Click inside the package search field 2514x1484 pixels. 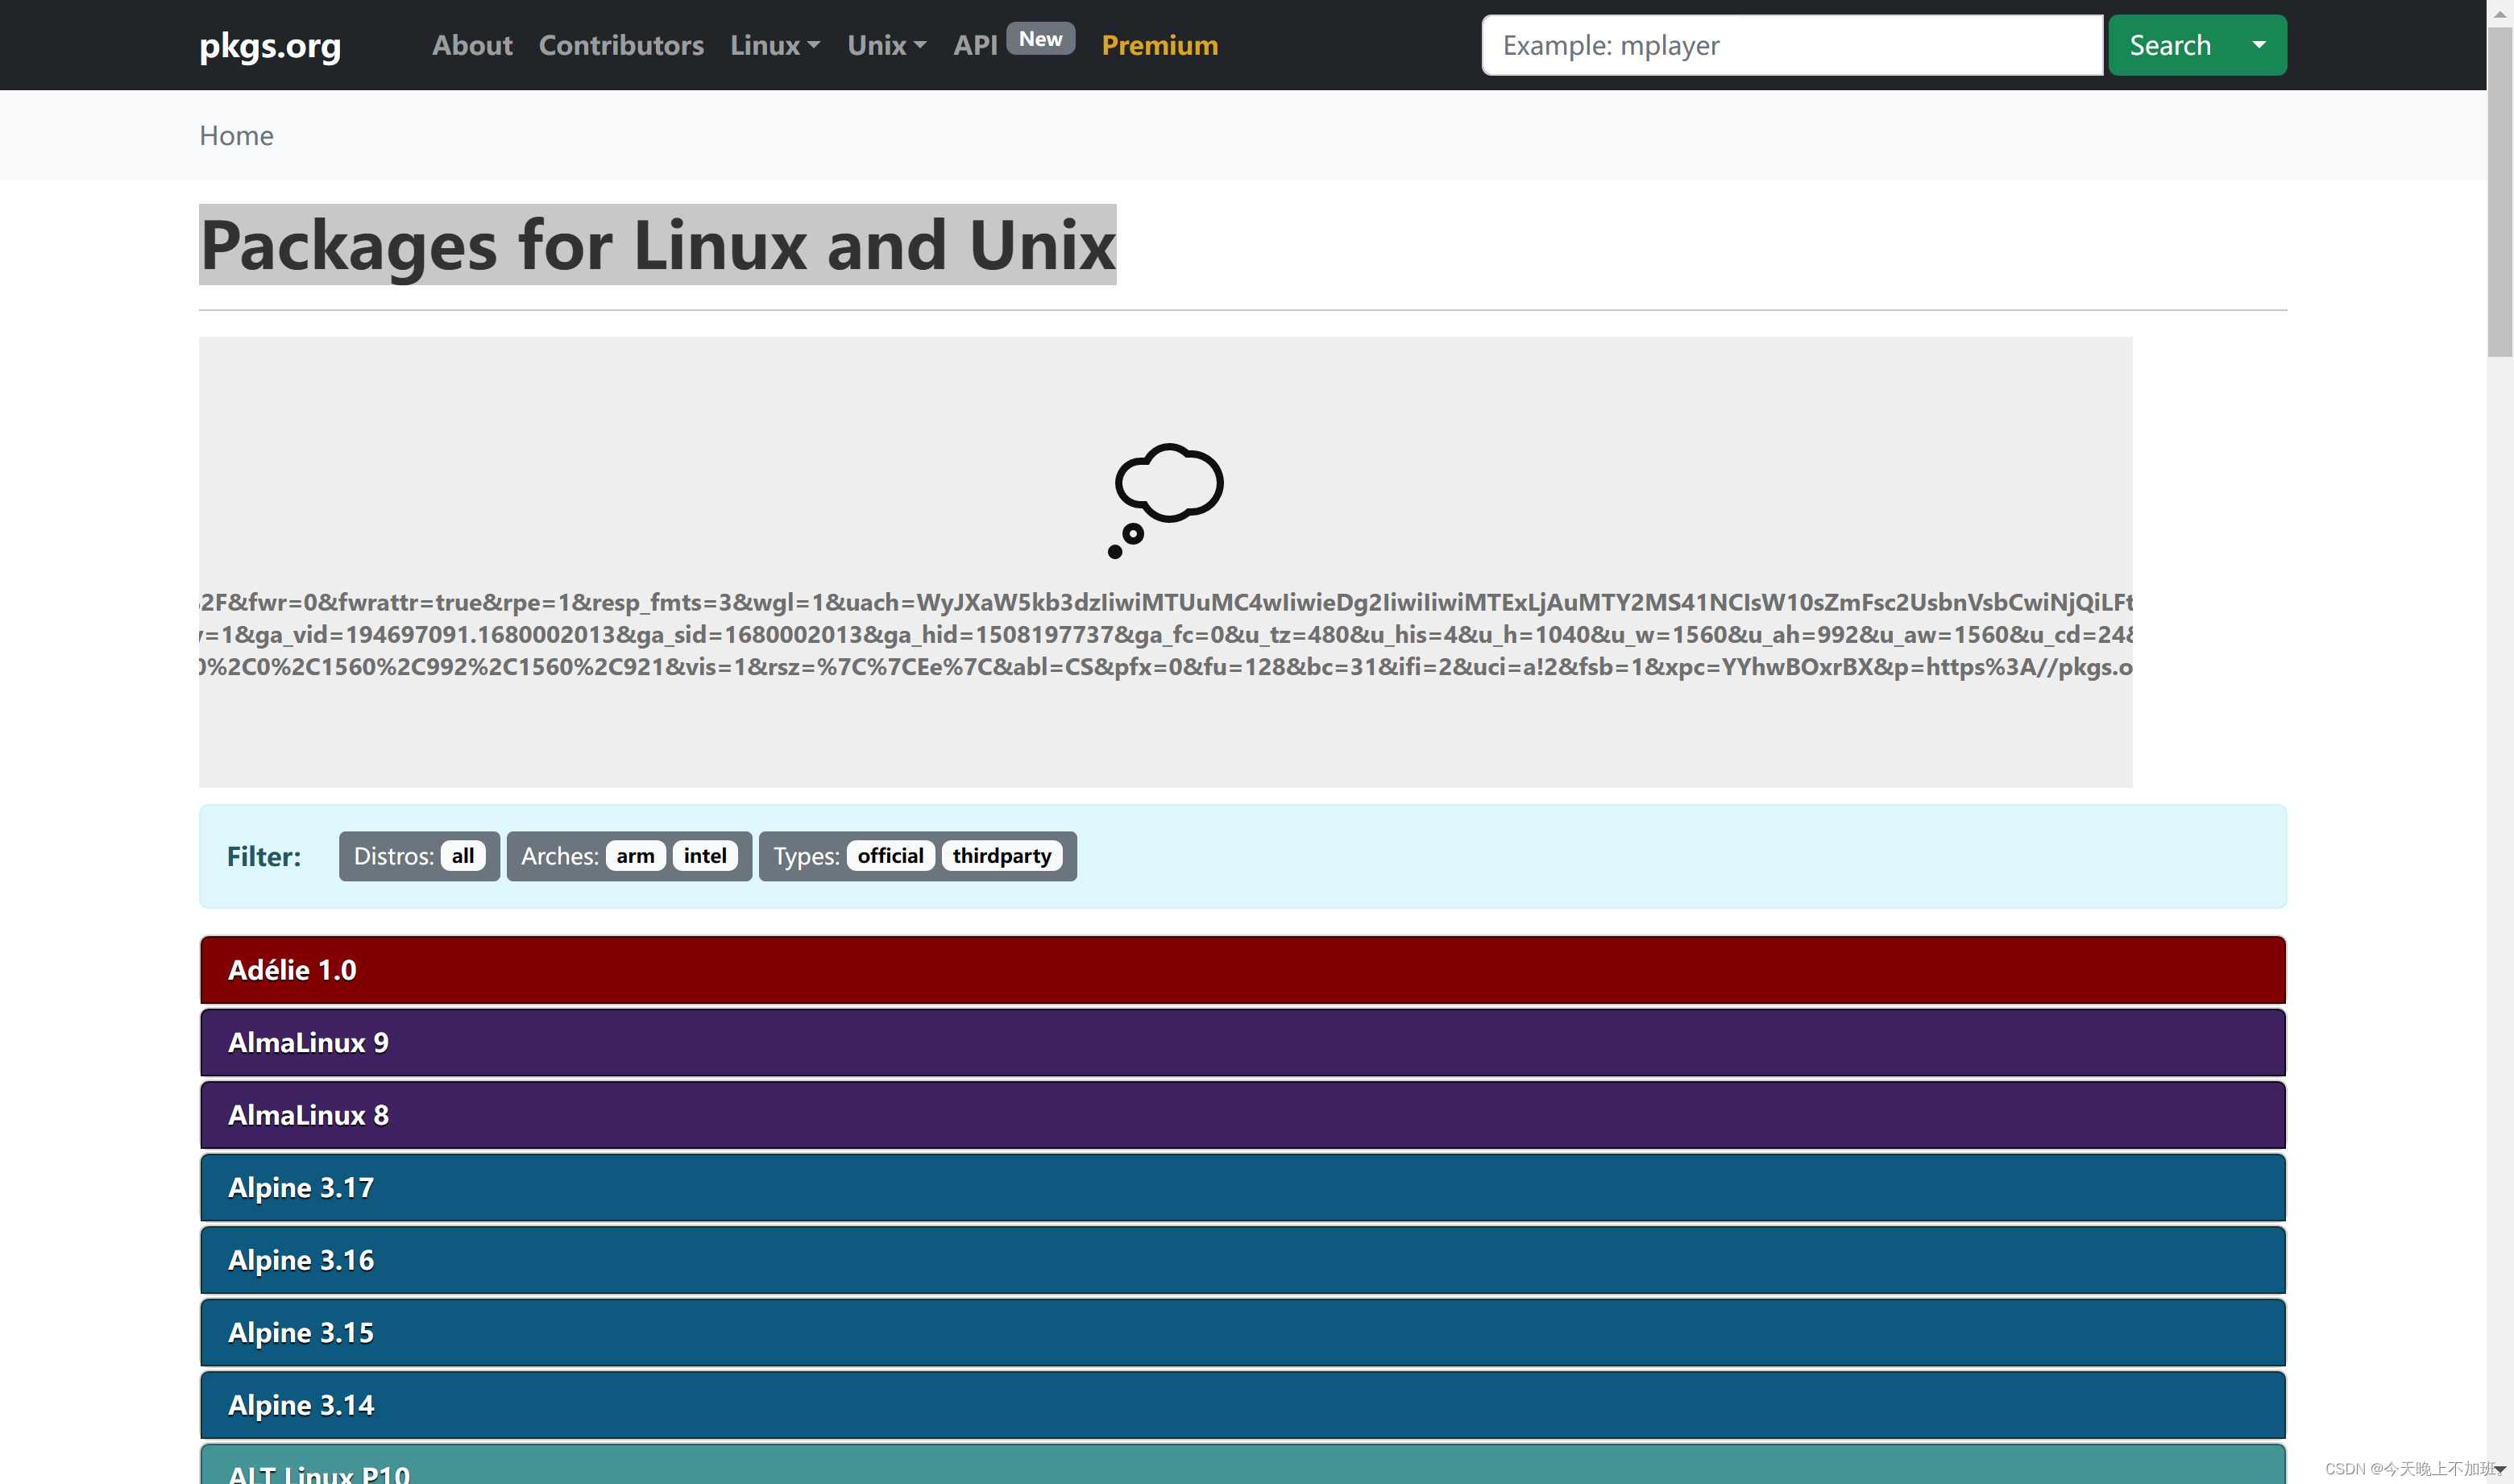point(1790,45)
